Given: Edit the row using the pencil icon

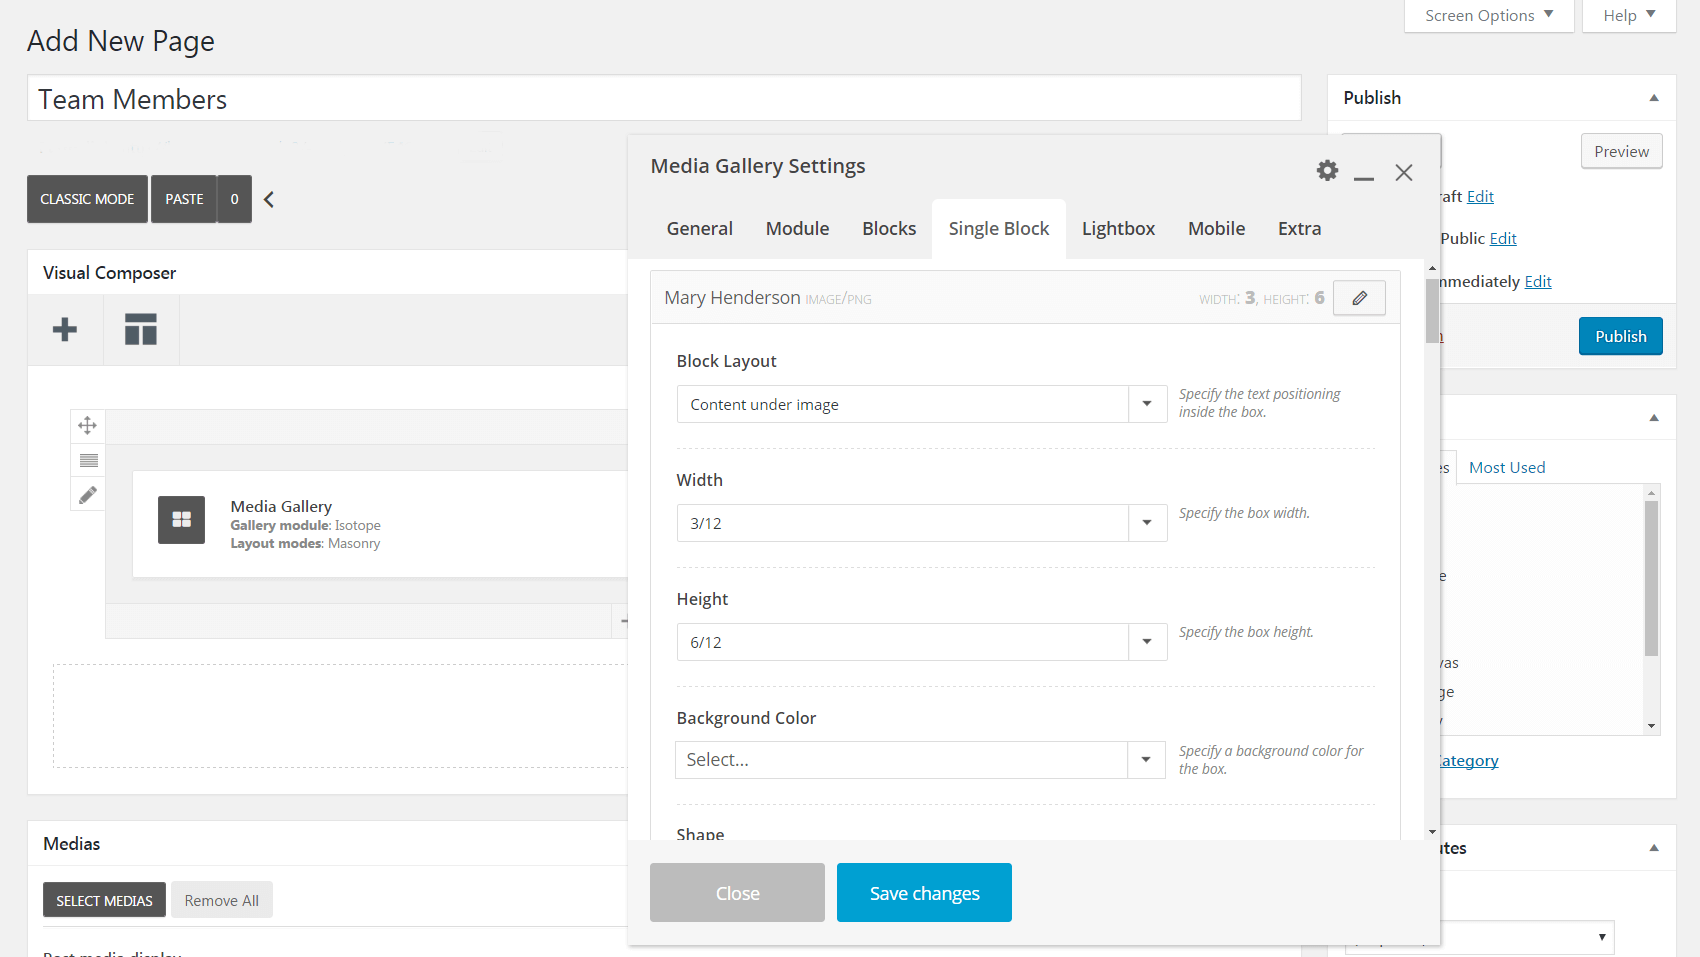Looking at the screenshot, I should coord(88,494).
